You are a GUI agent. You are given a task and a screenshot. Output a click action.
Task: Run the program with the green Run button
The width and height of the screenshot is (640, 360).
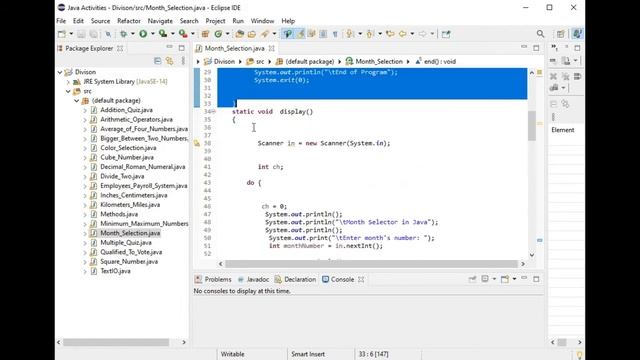[x=143, y=34]
